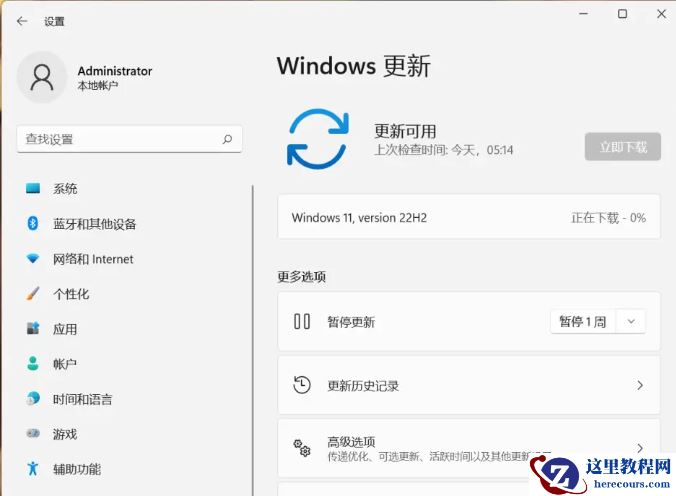Image resolution: width=676 pixels, height=496 pixels.
Task: Minimize the settings window
Action: tap(583, 14)
